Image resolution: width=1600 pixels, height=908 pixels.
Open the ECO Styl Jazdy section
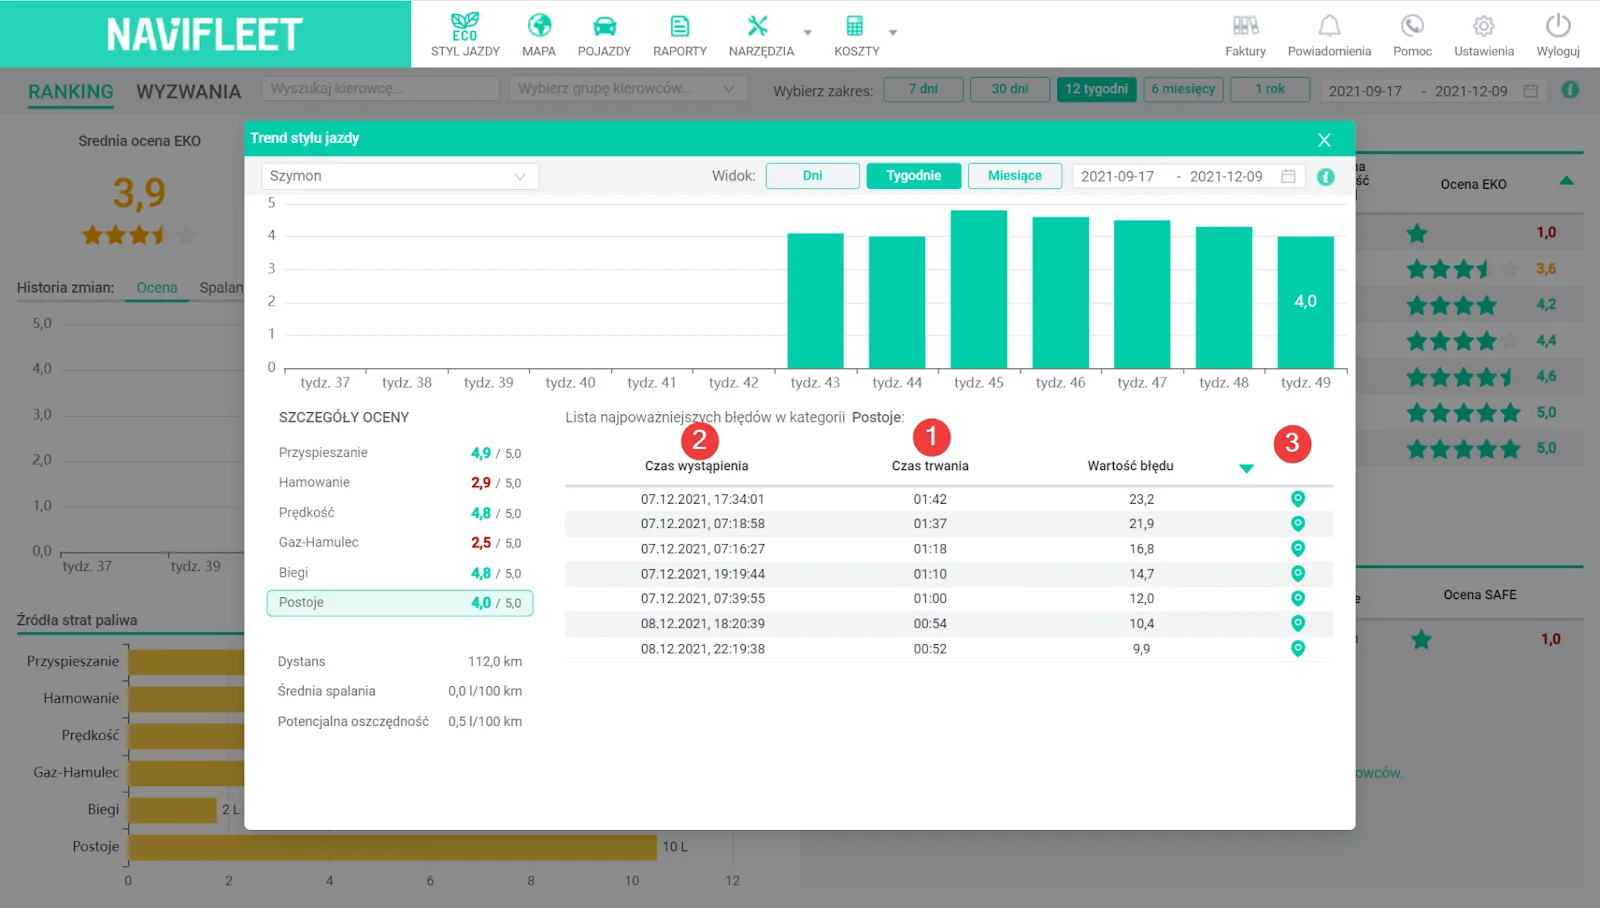point(465,35)
